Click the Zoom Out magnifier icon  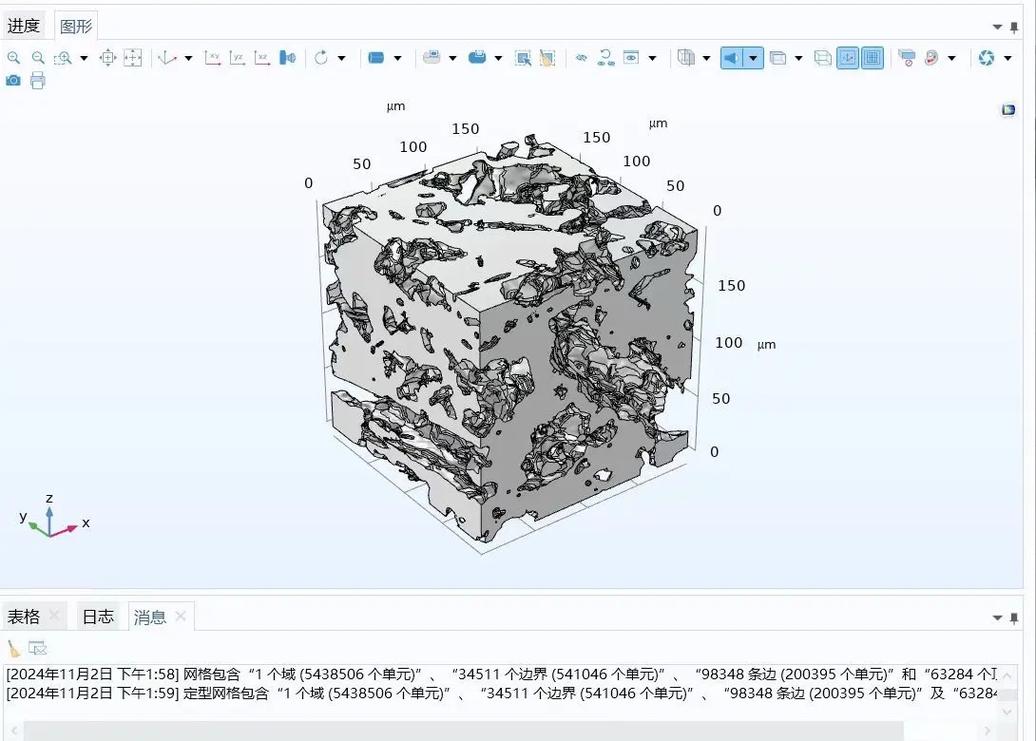38,58
